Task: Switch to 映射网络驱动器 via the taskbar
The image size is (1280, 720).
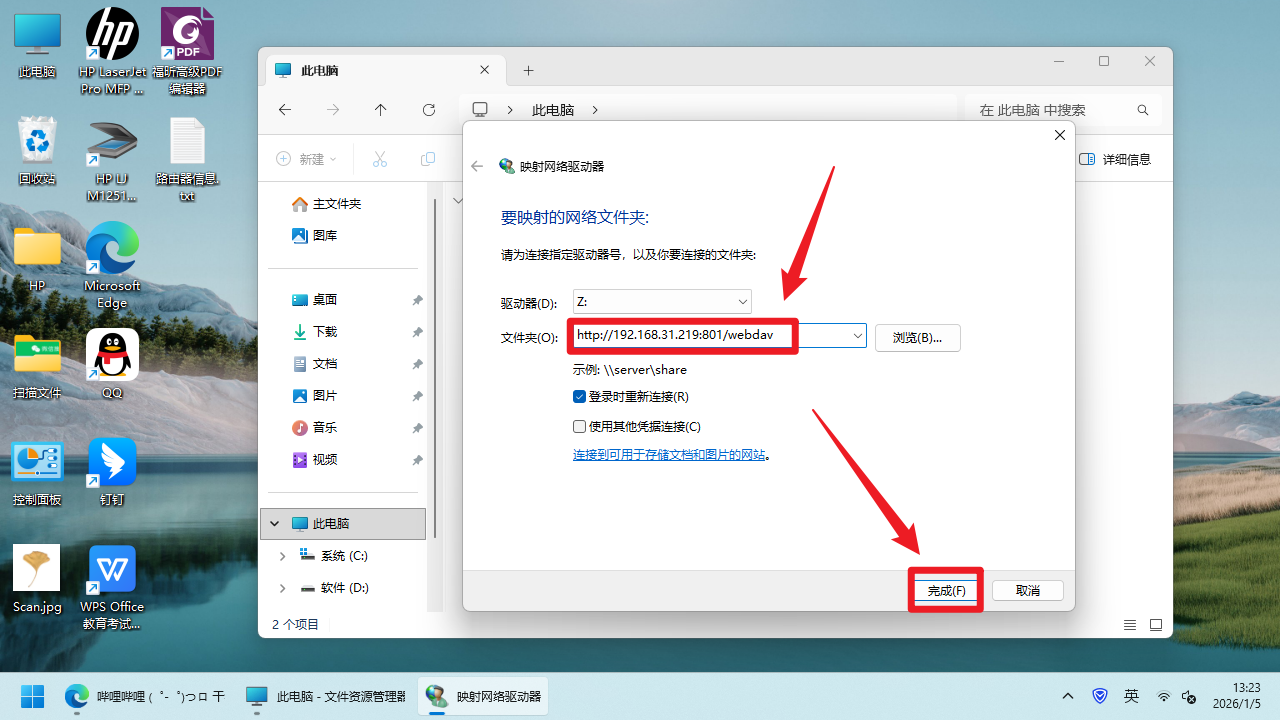Action: click(x=482, y=696)
